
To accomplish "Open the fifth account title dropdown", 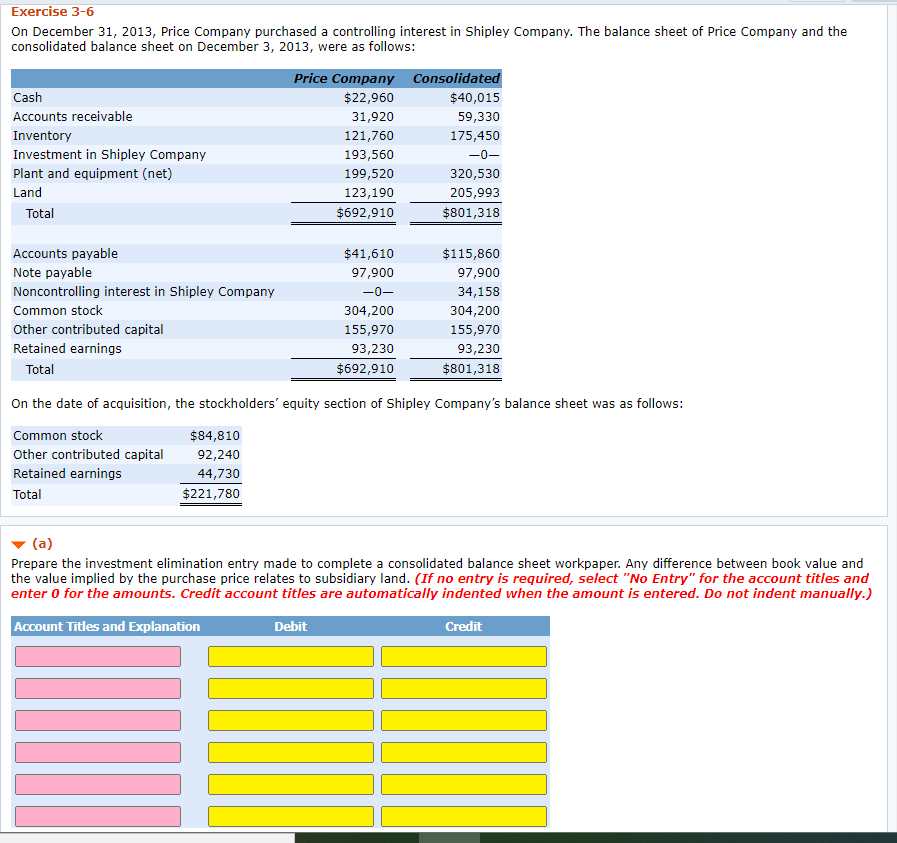I will point(98,784).
